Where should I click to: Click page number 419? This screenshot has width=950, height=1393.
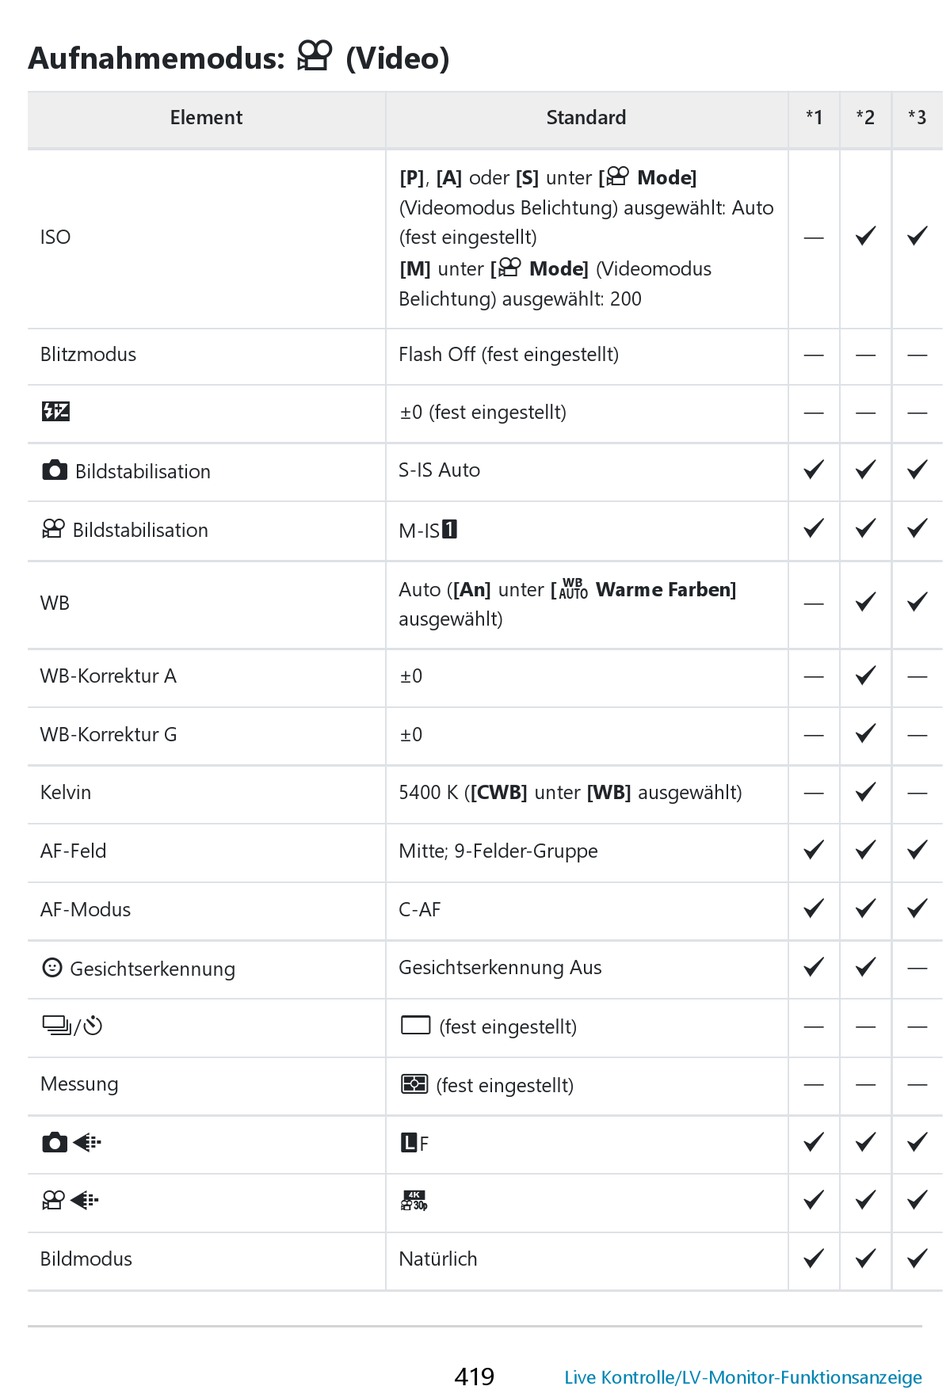click(x=474, y=1376)
